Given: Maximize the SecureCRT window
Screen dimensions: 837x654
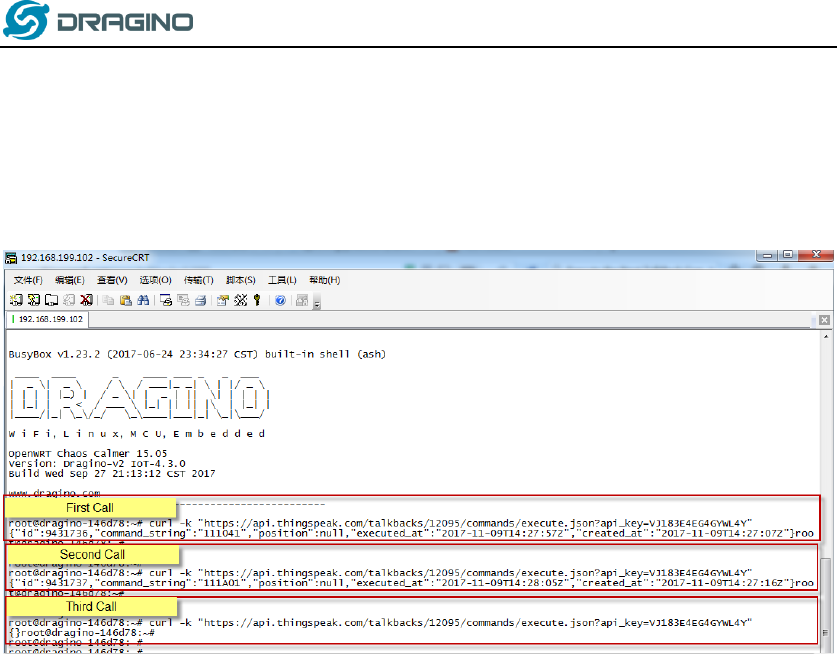Looking at the screenshot, I should [787, 255].
